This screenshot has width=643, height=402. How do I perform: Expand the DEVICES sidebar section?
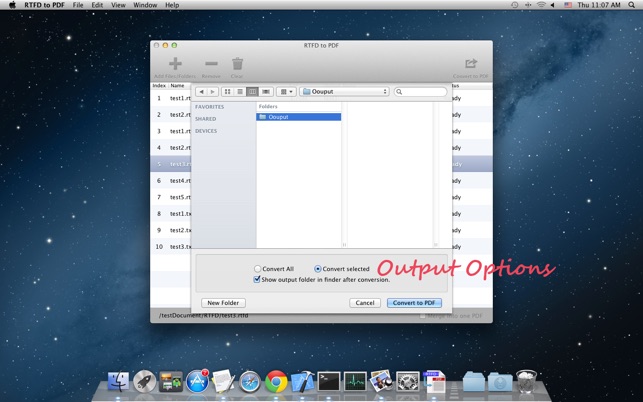coord(206,131)
